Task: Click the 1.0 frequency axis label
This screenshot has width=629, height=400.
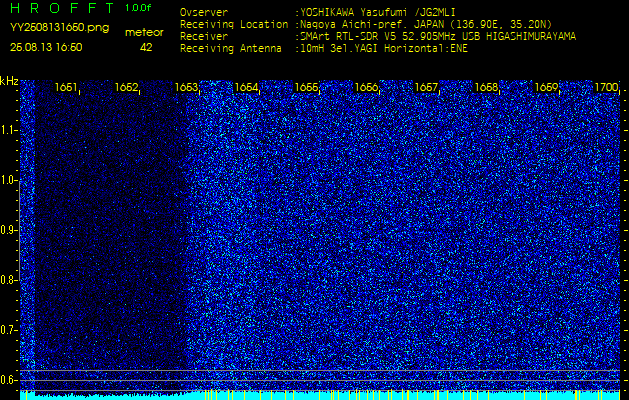Action: pyautogui.click(x=8, y=180)
